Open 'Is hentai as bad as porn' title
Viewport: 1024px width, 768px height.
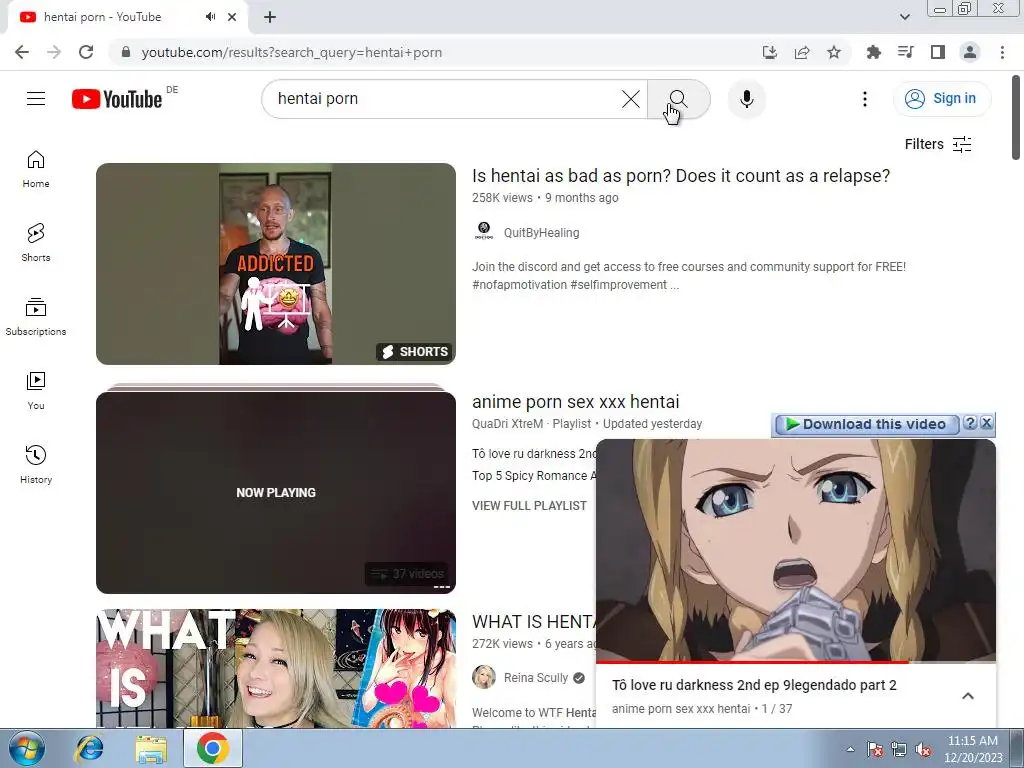[681, 176]
